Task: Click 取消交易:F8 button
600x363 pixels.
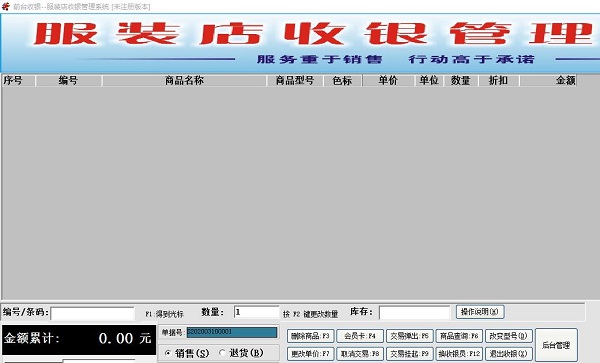Action: click(360, 354)
